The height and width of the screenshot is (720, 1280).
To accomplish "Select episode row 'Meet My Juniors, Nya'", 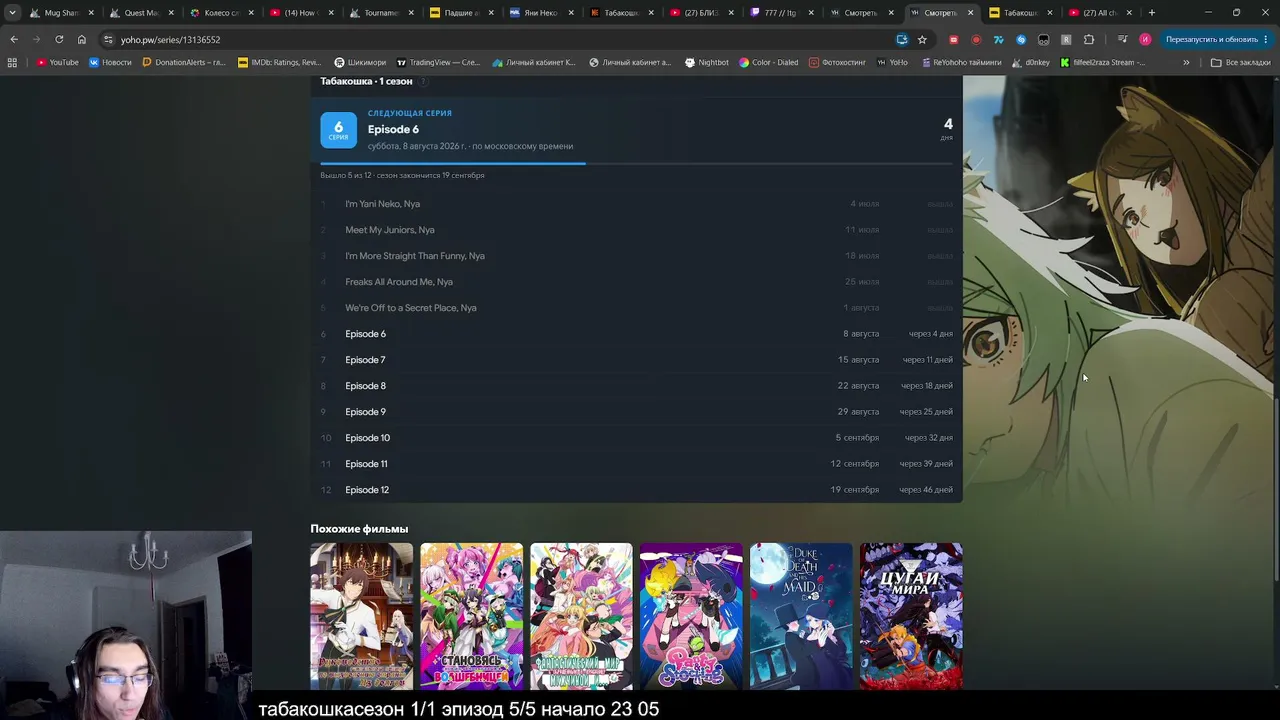I will tap(636, 230).
